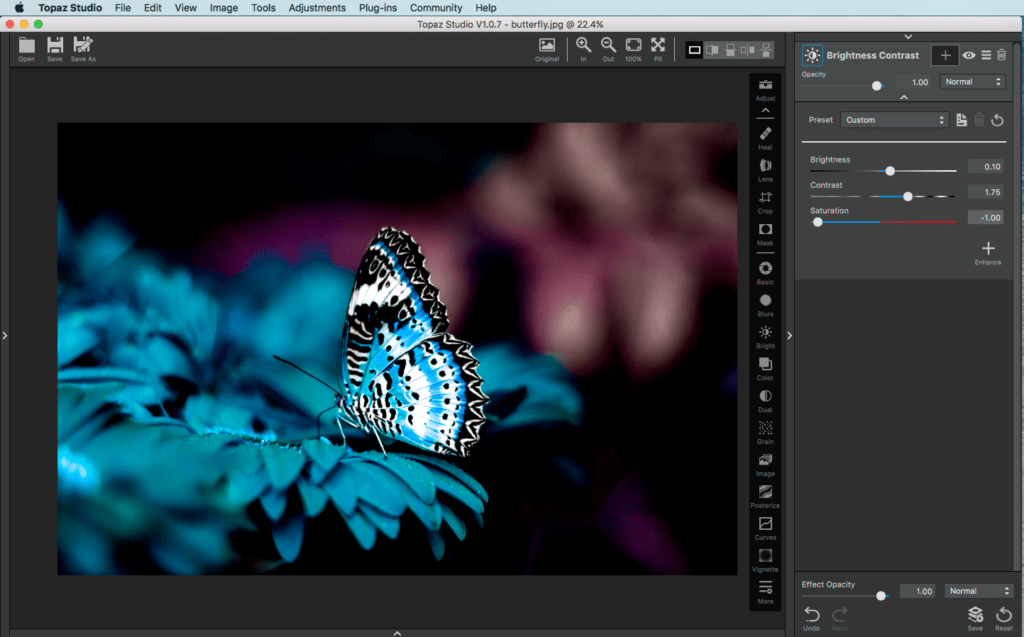Redo the last undone change
Image resolution: width=1024 pixels, height=637 pixels.
tap(840, 618)
